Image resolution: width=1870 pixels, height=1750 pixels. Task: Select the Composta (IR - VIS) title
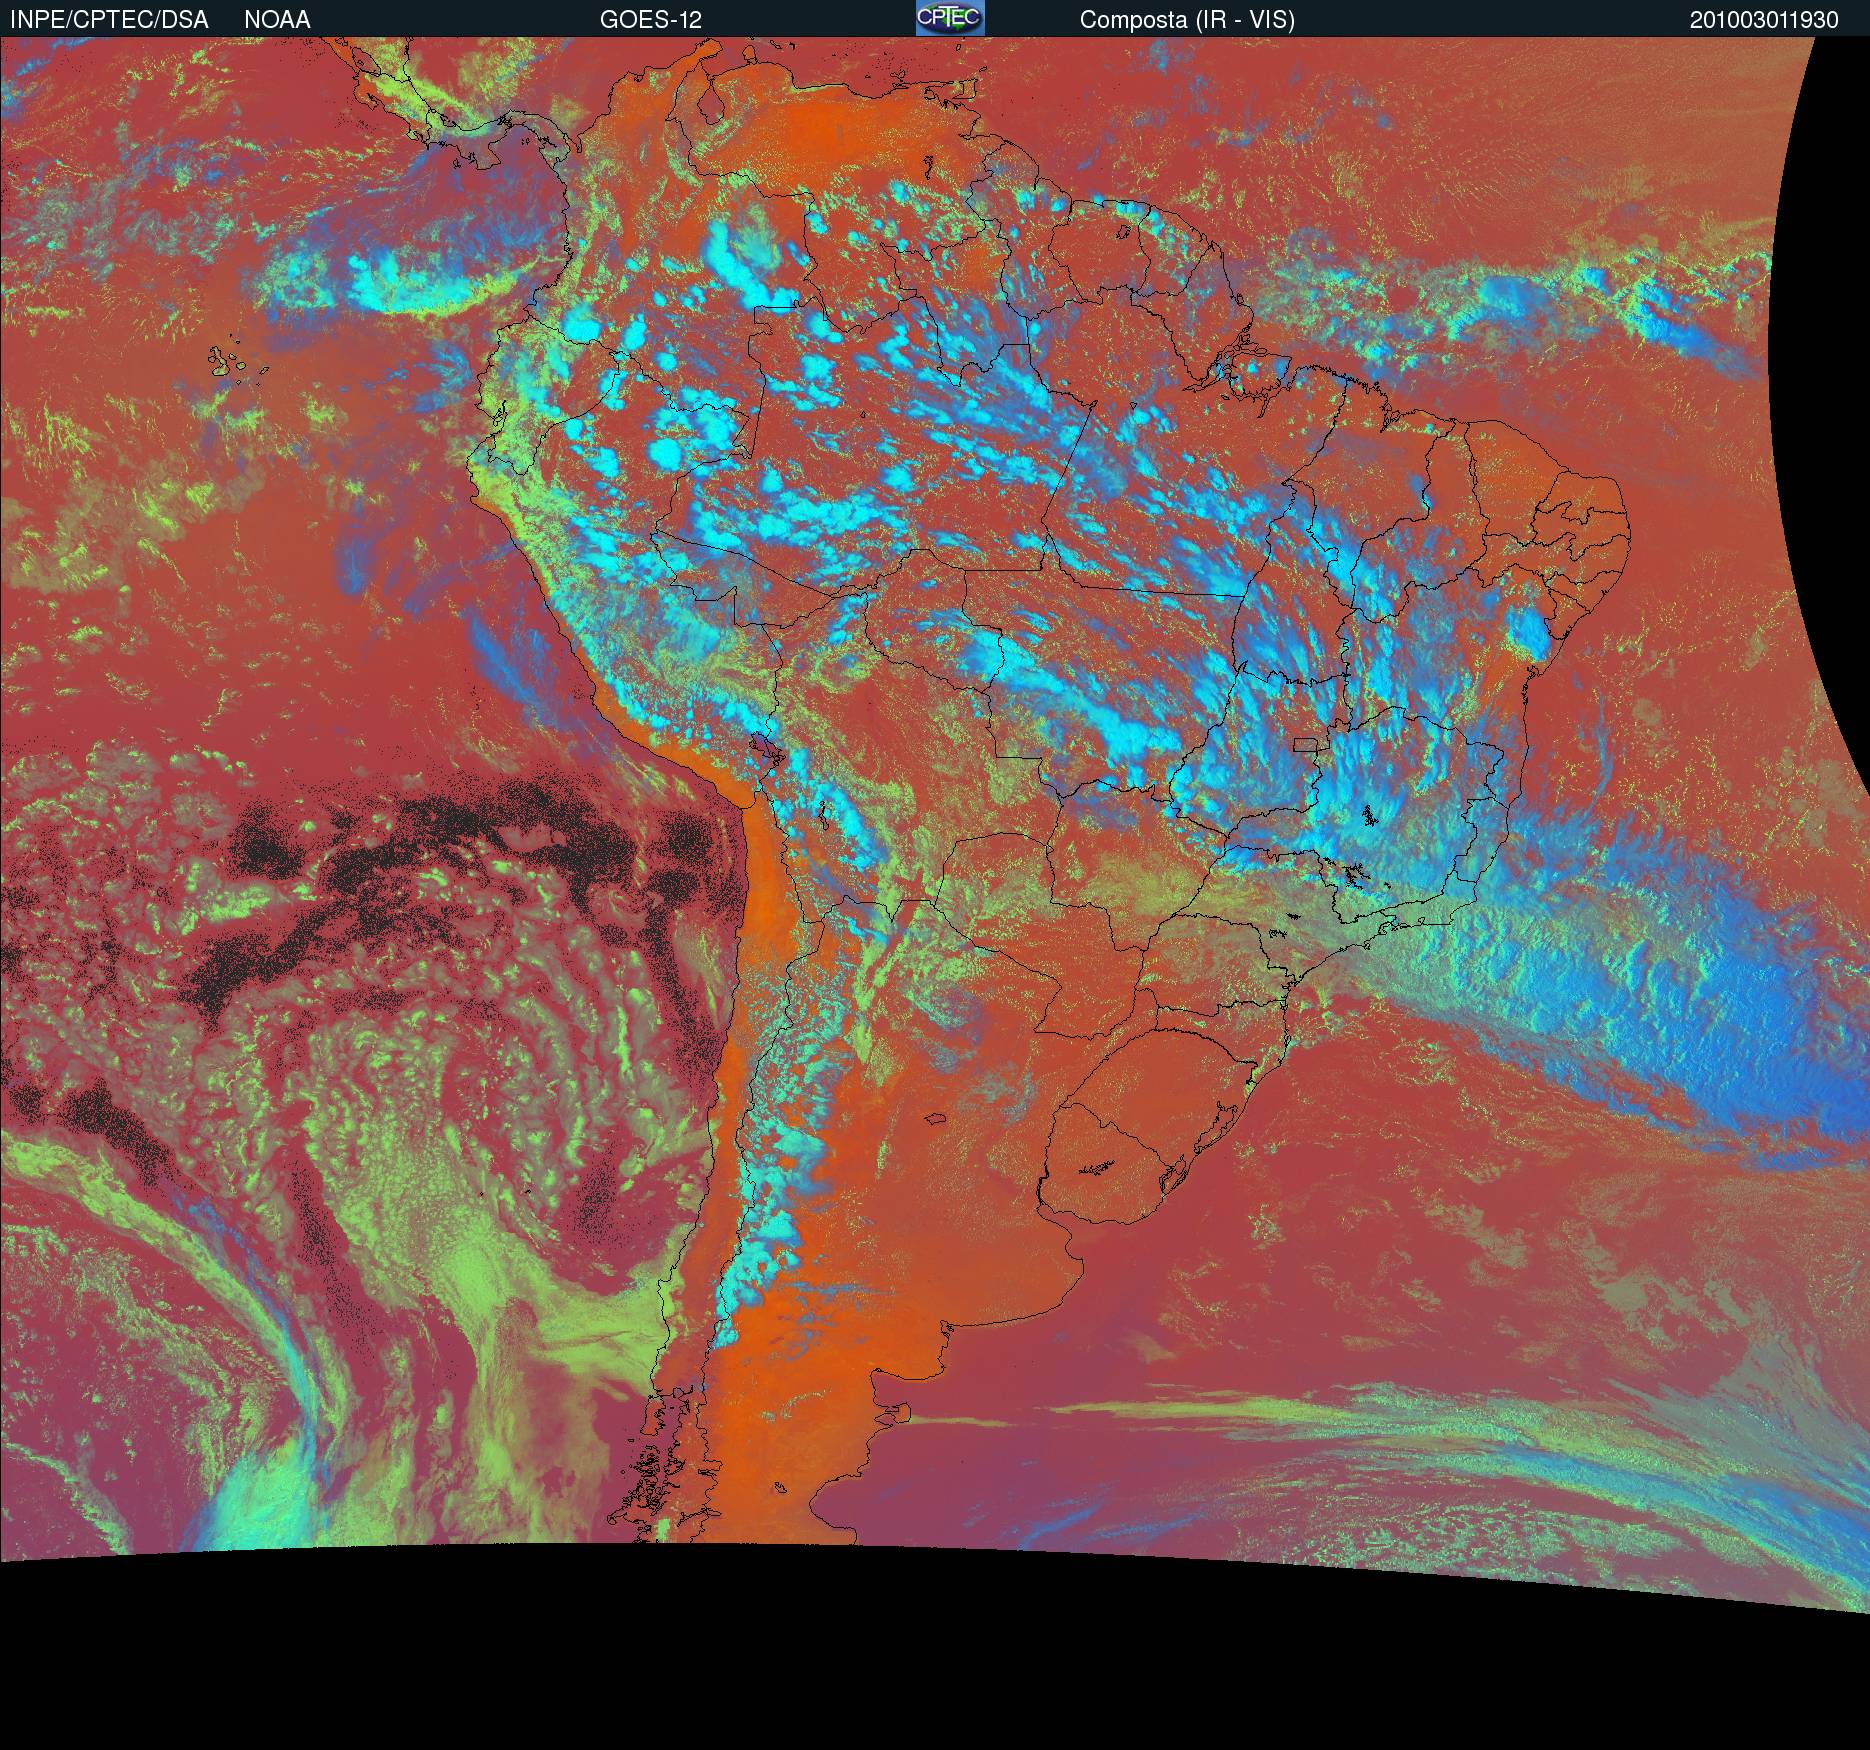coord(1187,20)
